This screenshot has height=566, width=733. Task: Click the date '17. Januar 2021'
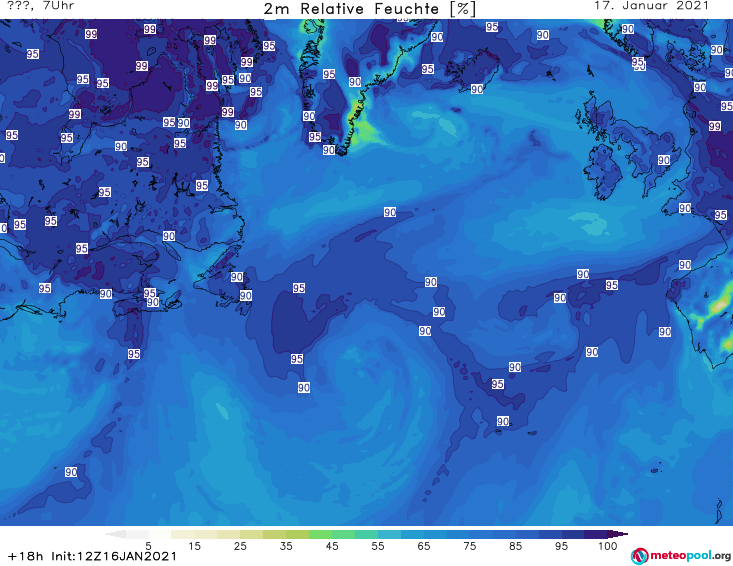[651, 6]
